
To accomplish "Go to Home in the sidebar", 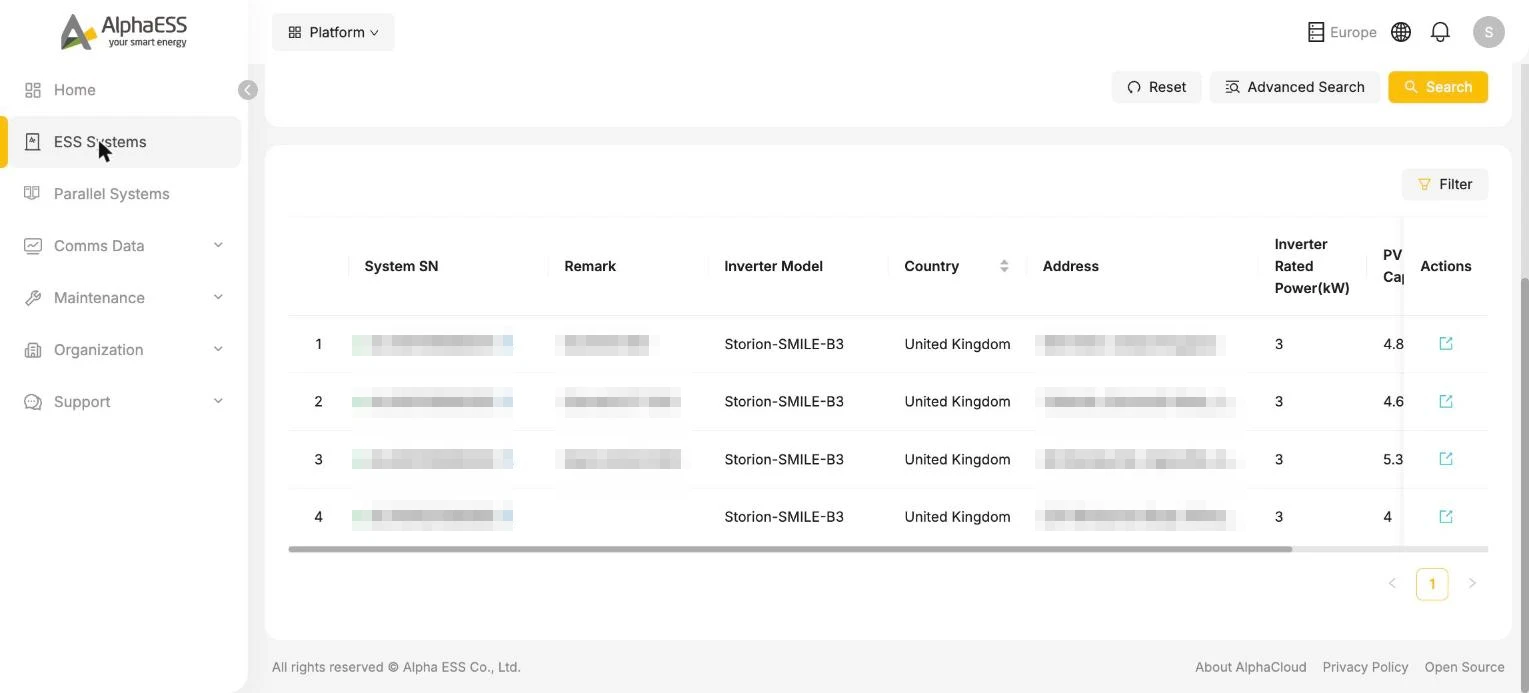I will coord(124,90).
